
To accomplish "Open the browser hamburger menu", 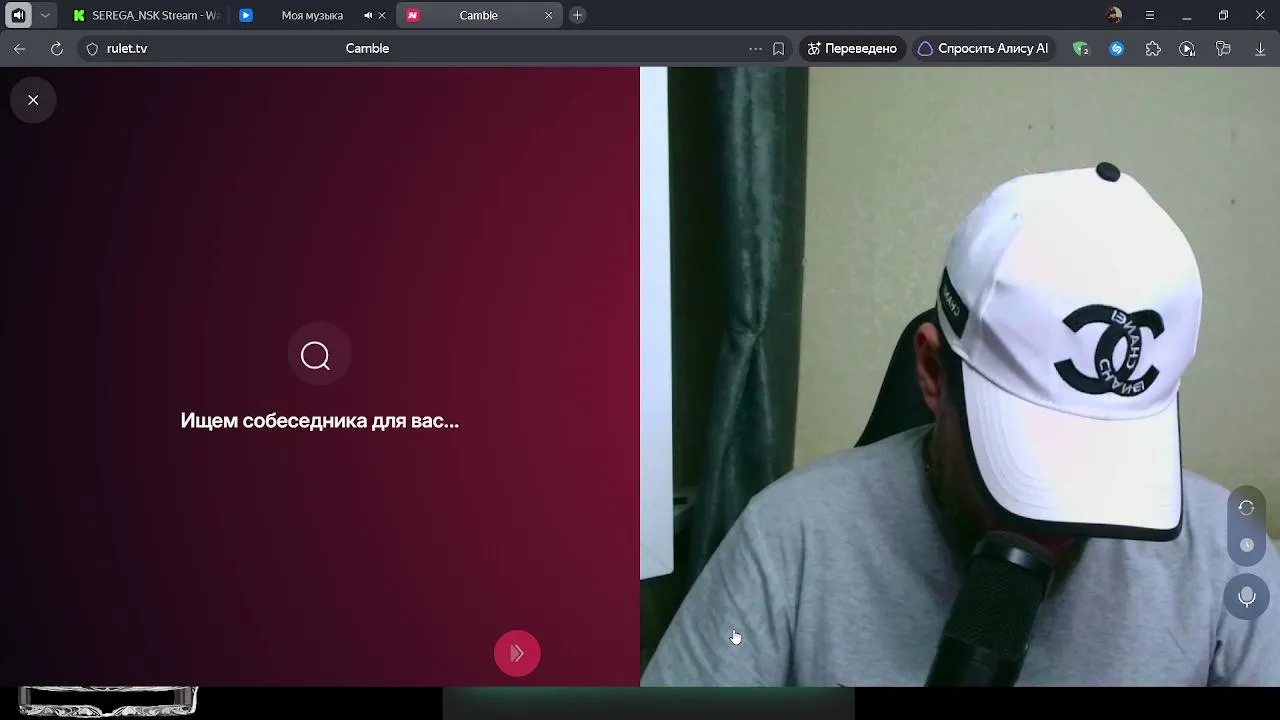I will click(1150, 15).
